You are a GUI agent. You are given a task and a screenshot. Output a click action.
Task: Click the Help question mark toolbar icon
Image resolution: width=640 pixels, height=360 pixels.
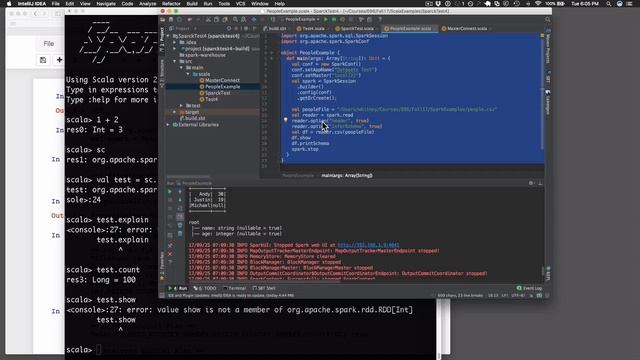pos(380,20)
